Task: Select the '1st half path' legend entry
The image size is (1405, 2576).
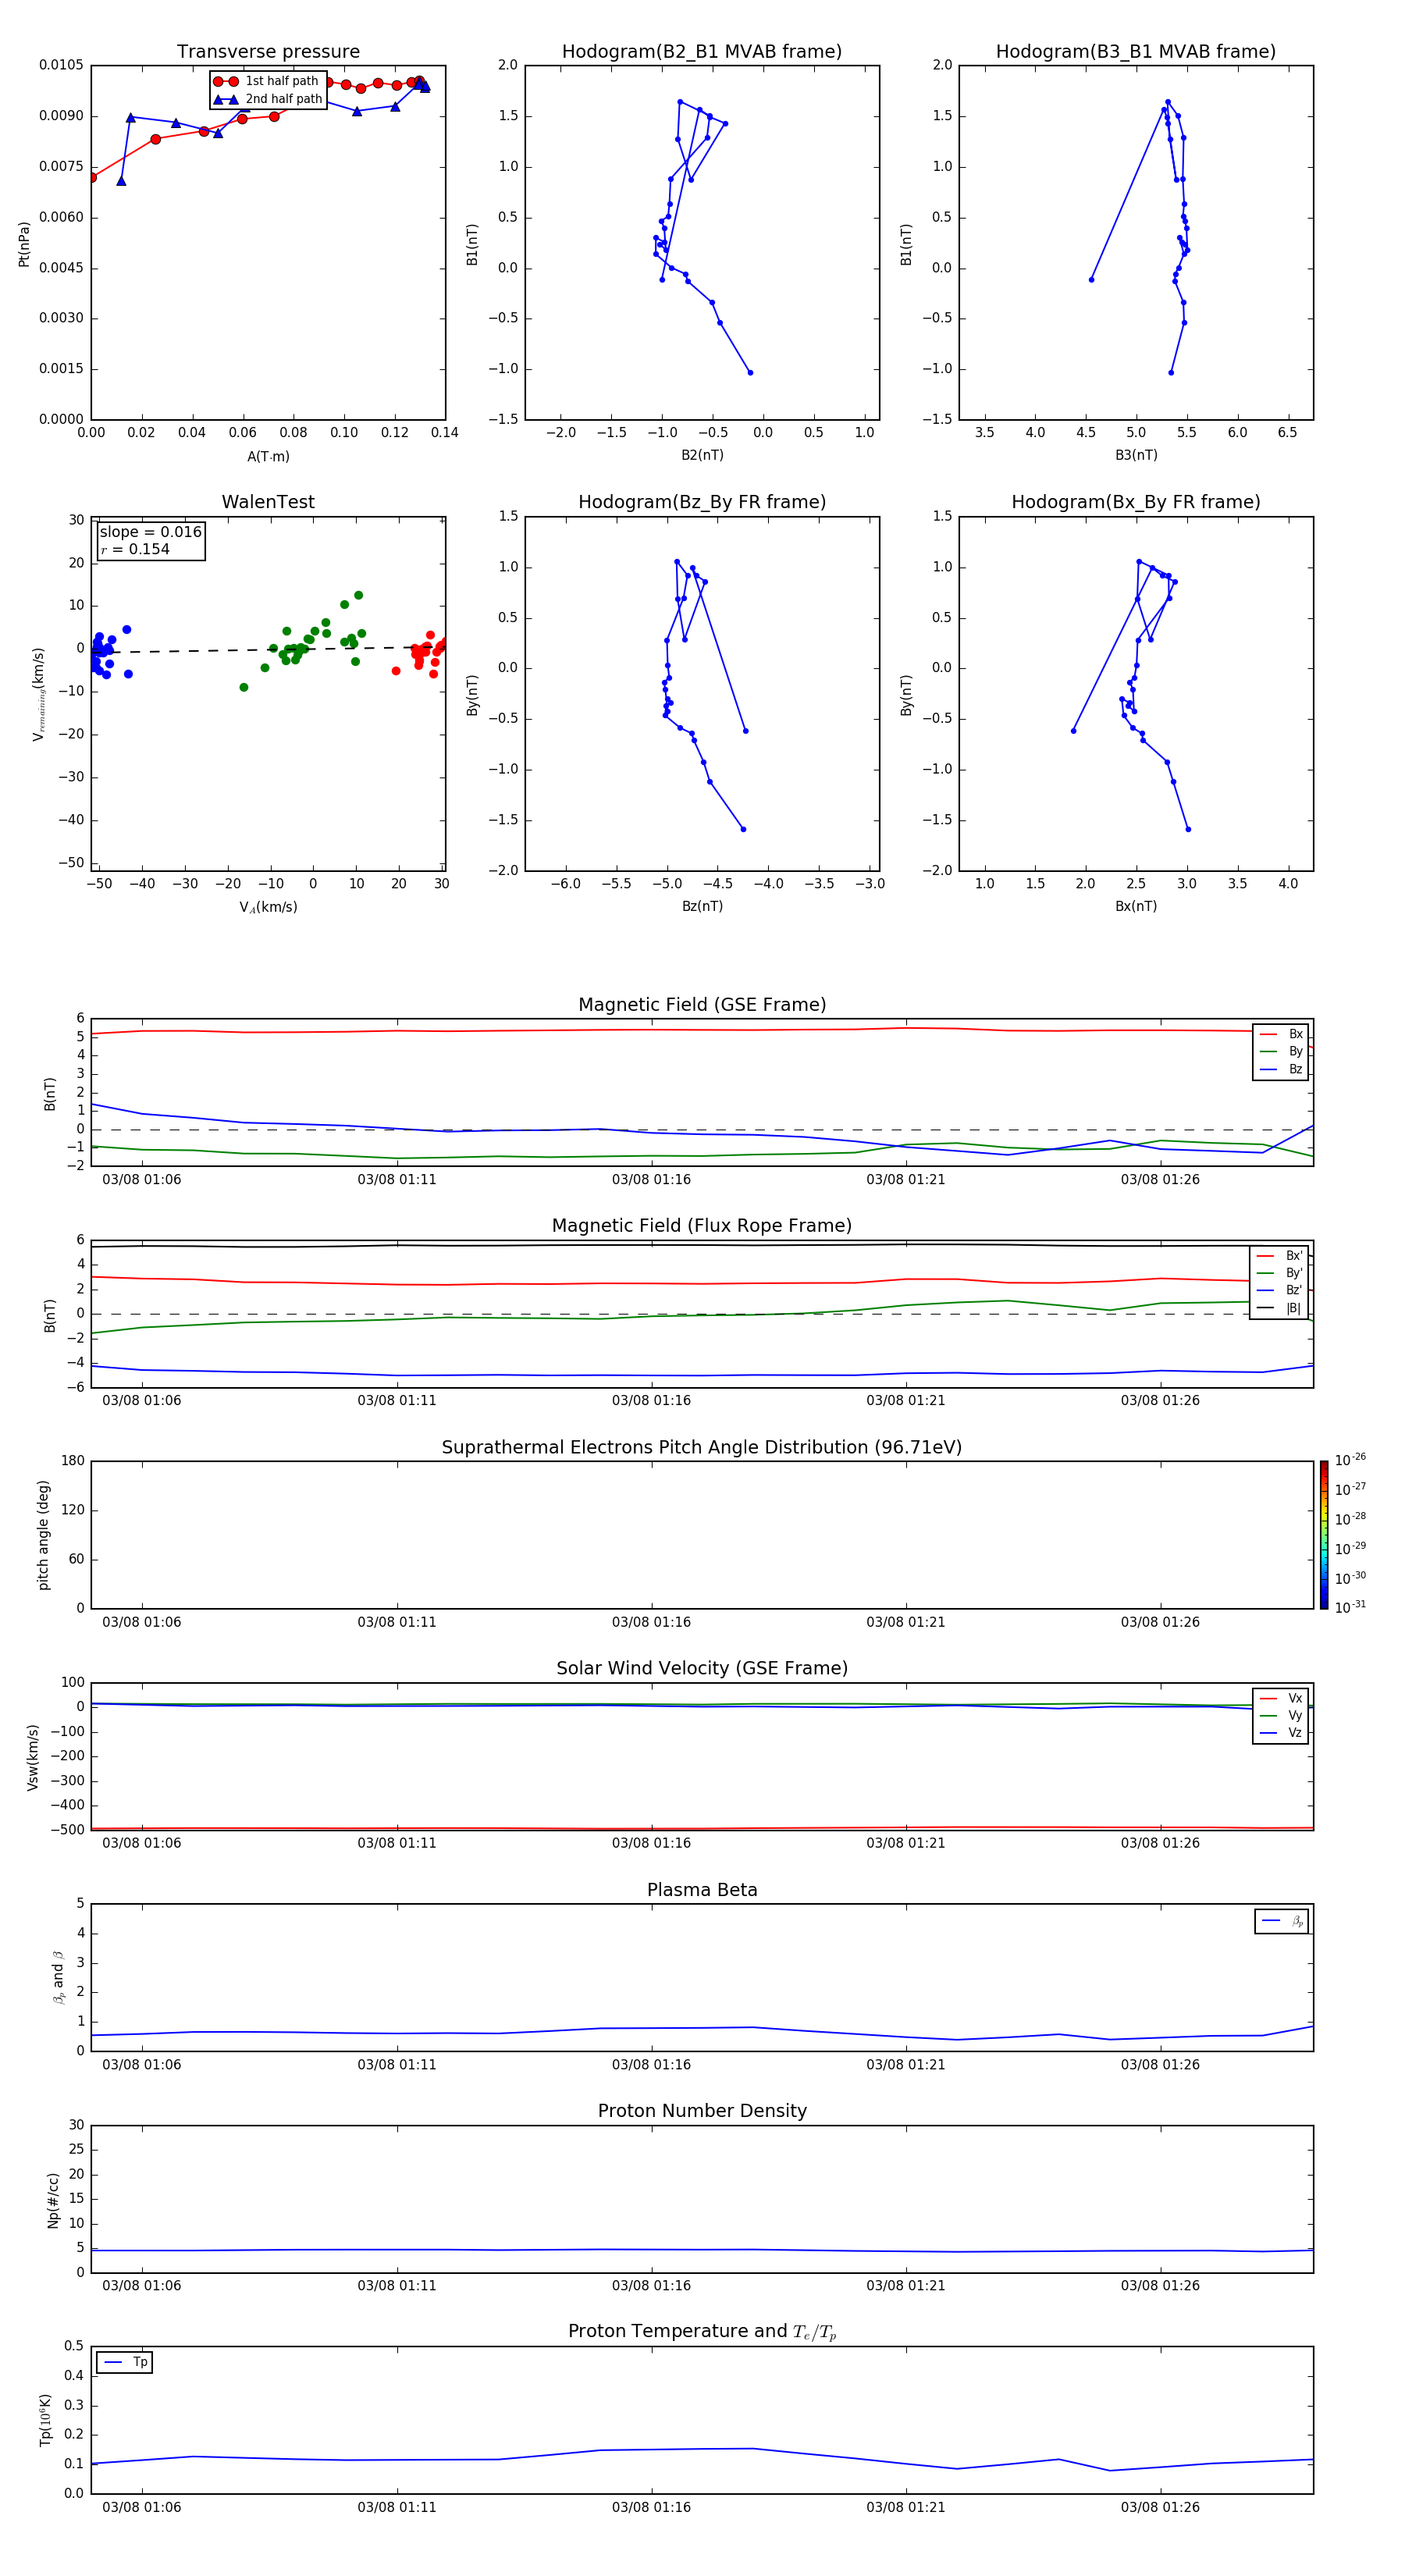Action: tap(267, 81)
